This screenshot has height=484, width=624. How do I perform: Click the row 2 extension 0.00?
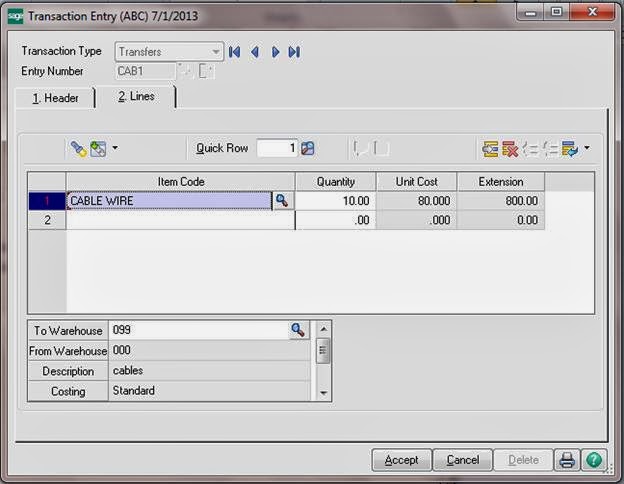(x=501, y=220)
